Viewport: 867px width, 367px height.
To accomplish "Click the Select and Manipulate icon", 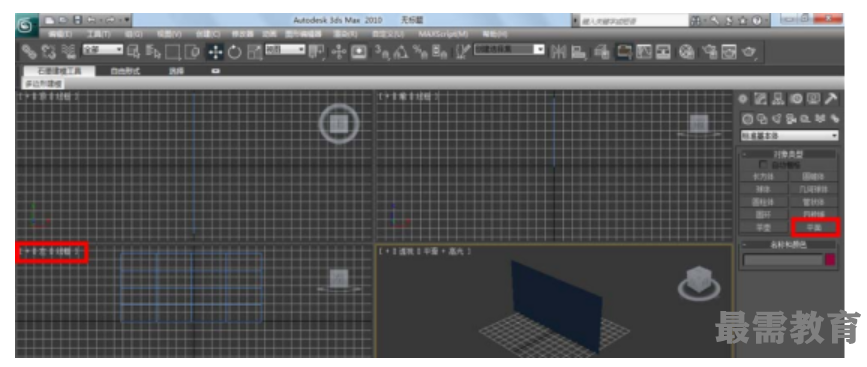I will [x=340, y=52].
